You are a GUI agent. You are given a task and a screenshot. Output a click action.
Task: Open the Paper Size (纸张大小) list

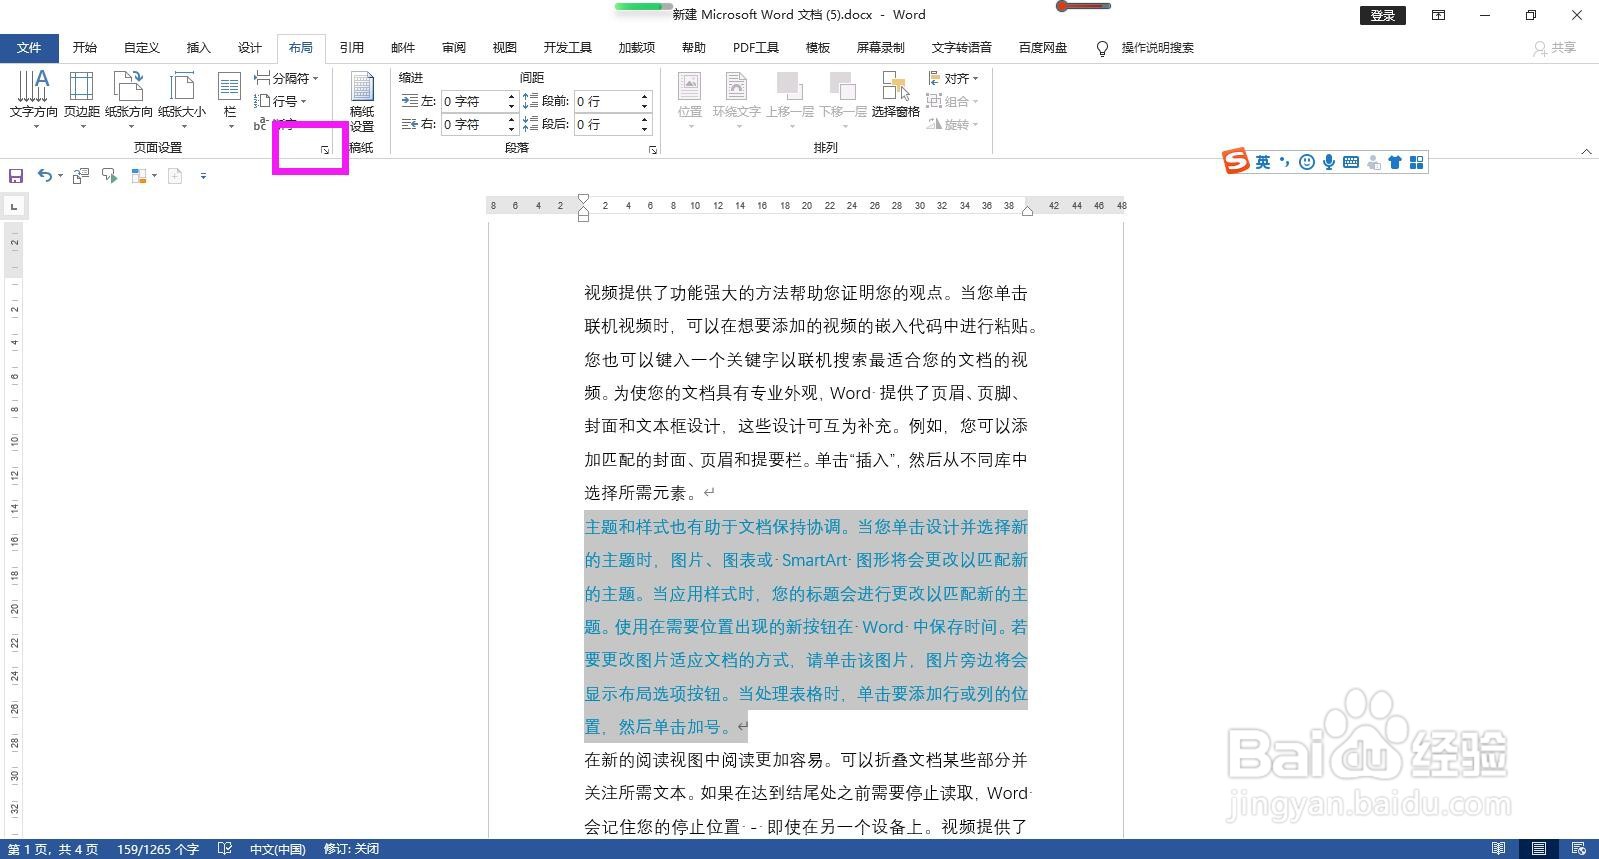(182, 98)
